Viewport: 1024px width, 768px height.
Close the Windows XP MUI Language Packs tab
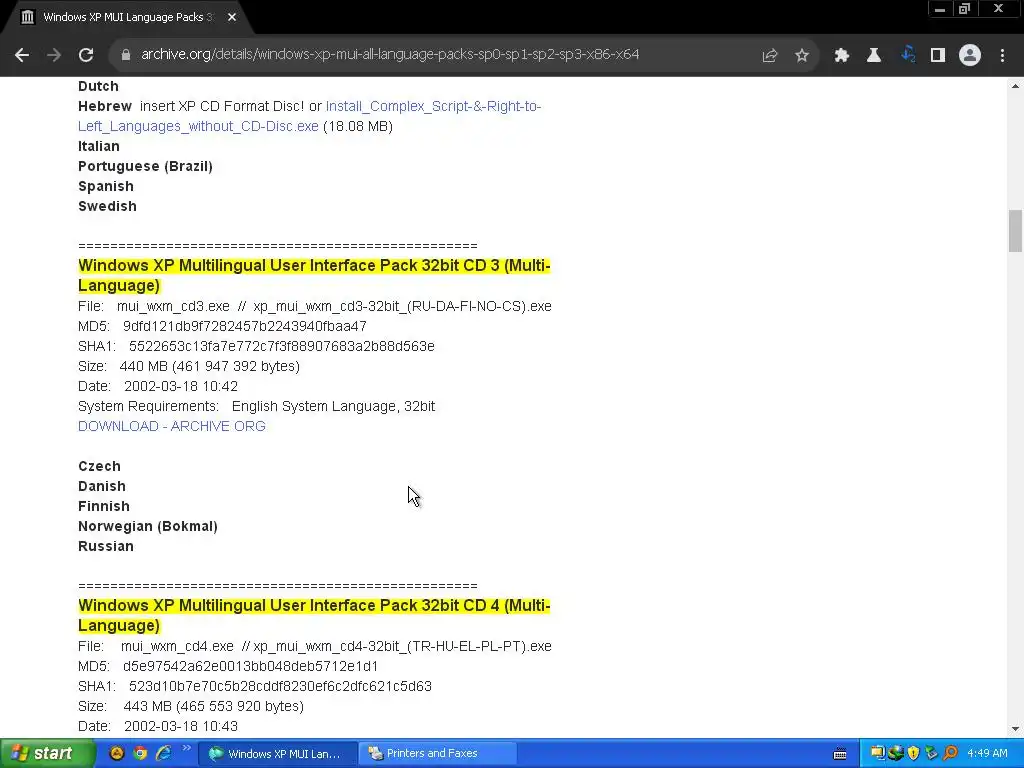(232, 18)
